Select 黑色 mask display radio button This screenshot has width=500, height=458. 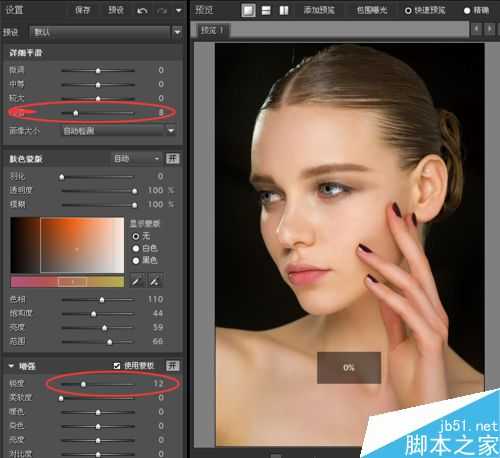[136, 261]
